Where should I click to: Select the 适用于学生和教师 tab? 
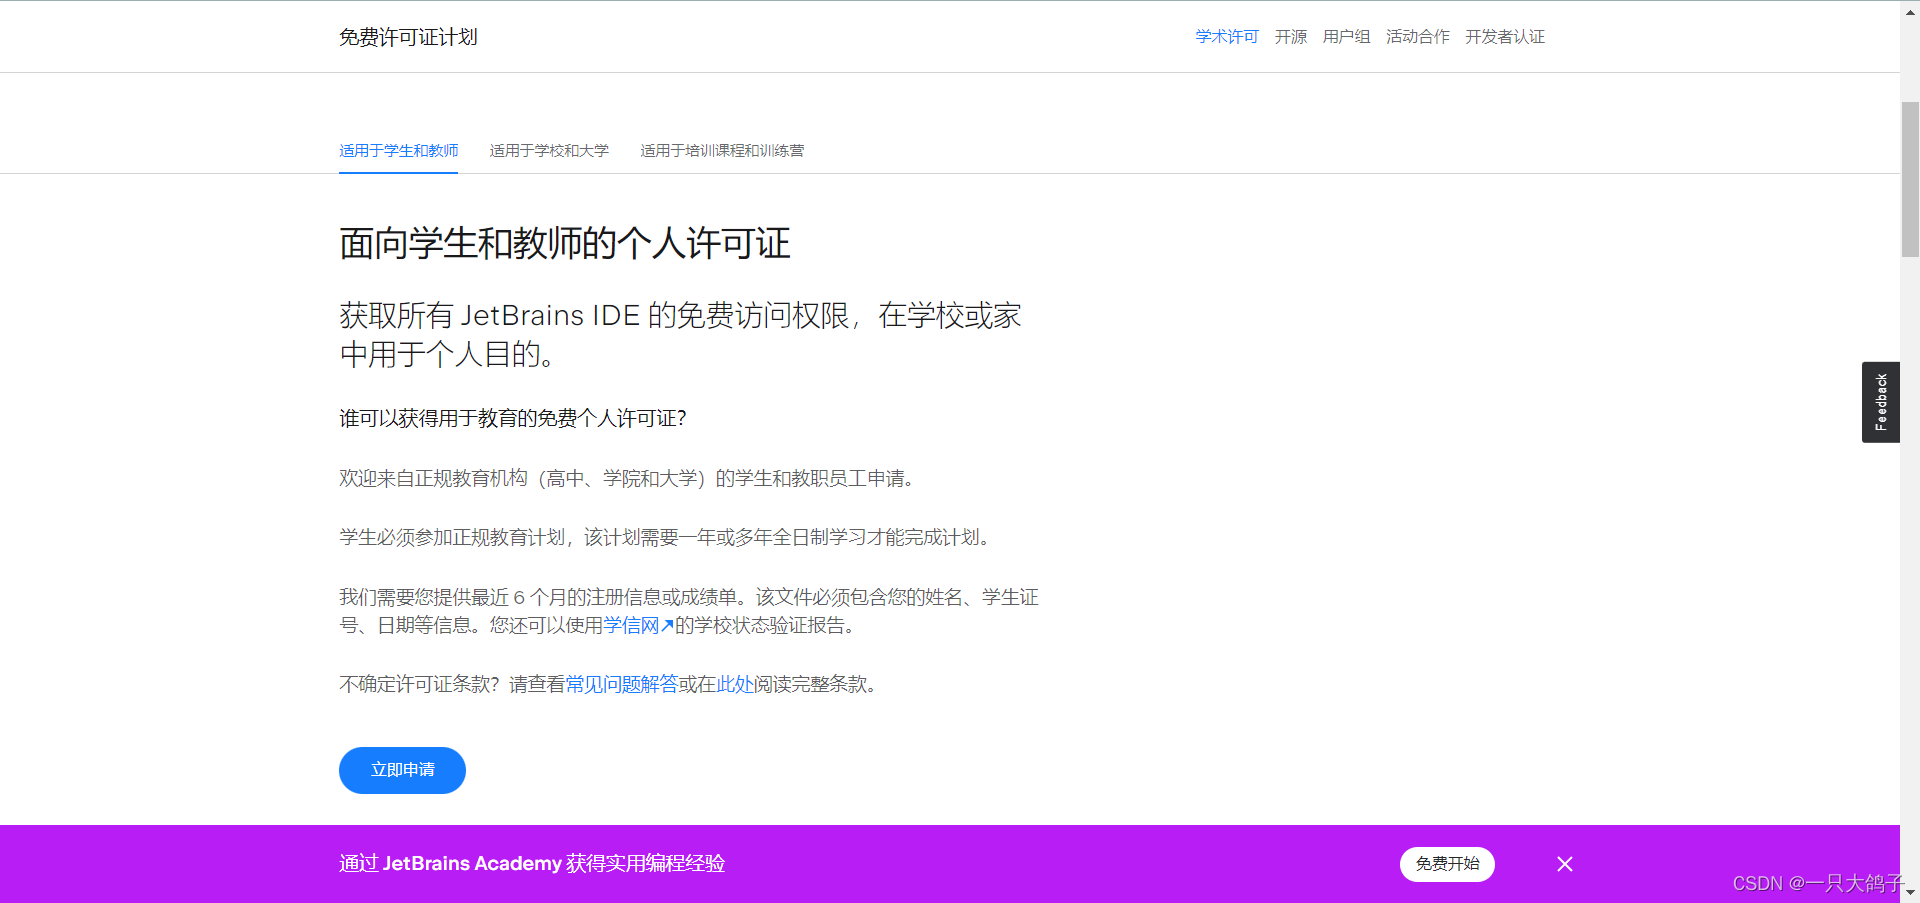click(x=398, y=150)
